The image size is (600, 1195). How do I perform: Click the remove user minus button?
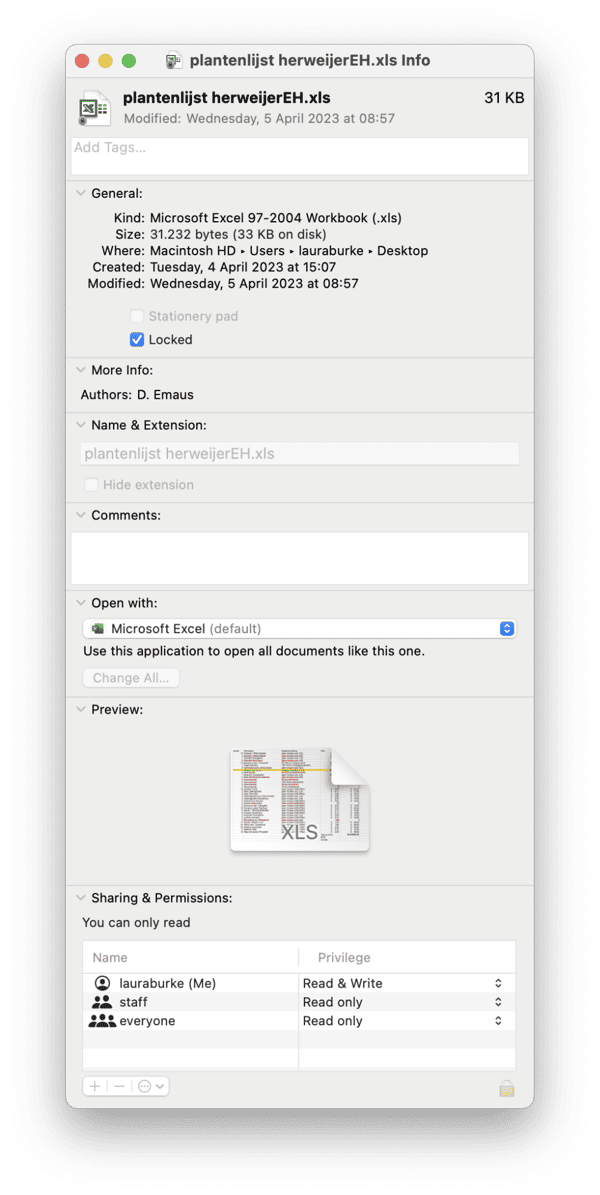click(x=119, y=1085)
